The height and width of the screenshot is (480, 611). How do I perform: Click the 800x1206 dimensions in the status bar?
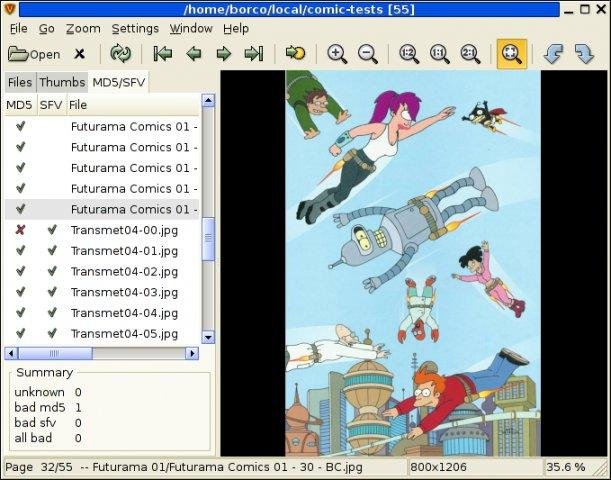[x=438, y=467]
